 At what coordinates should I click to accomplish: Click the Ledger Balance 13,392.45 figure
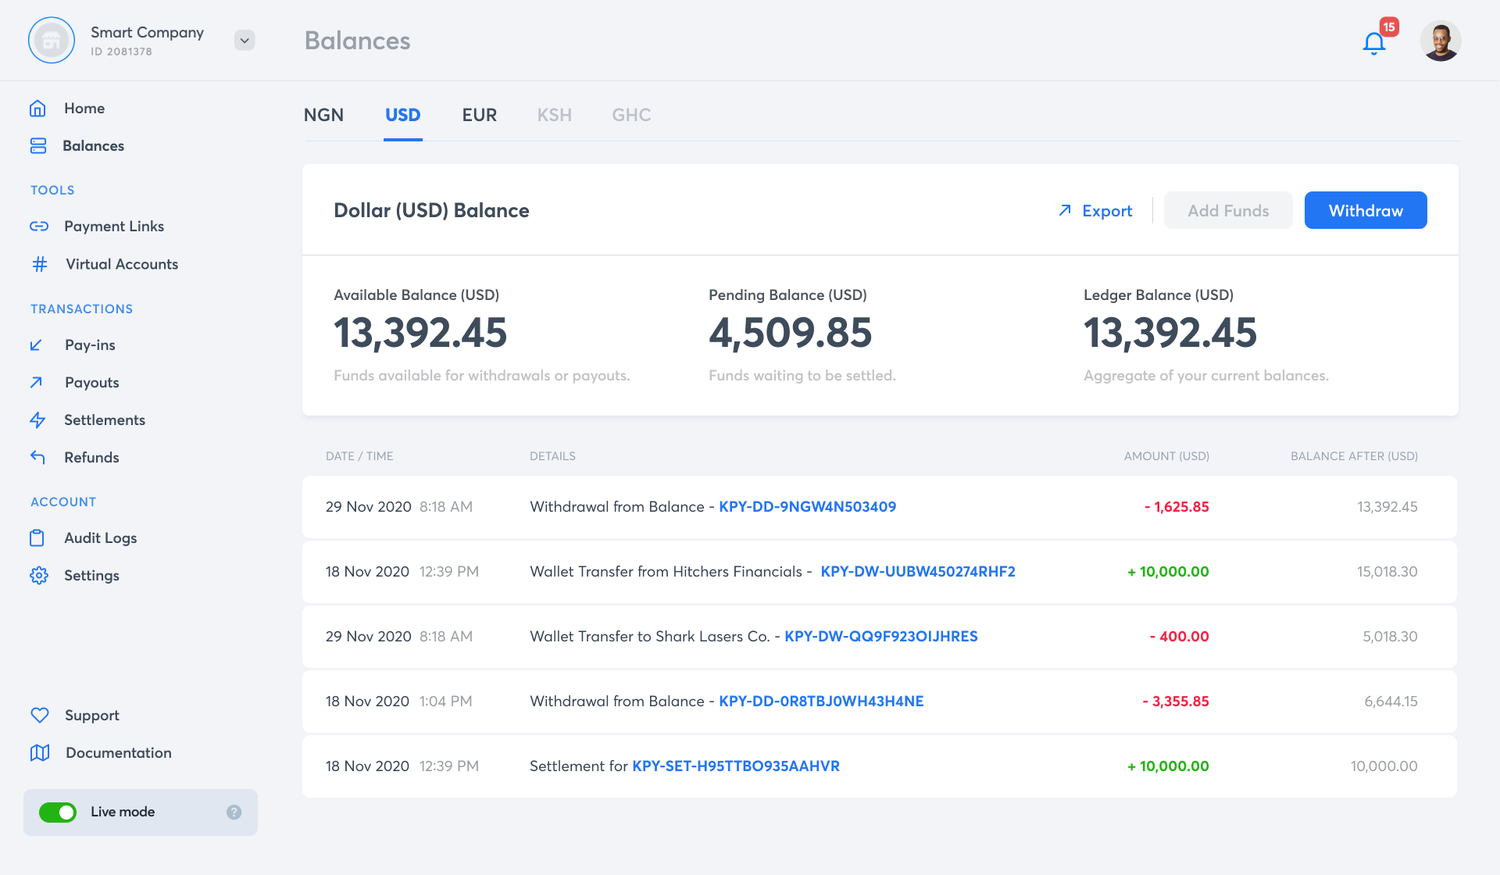(1170, 333)
